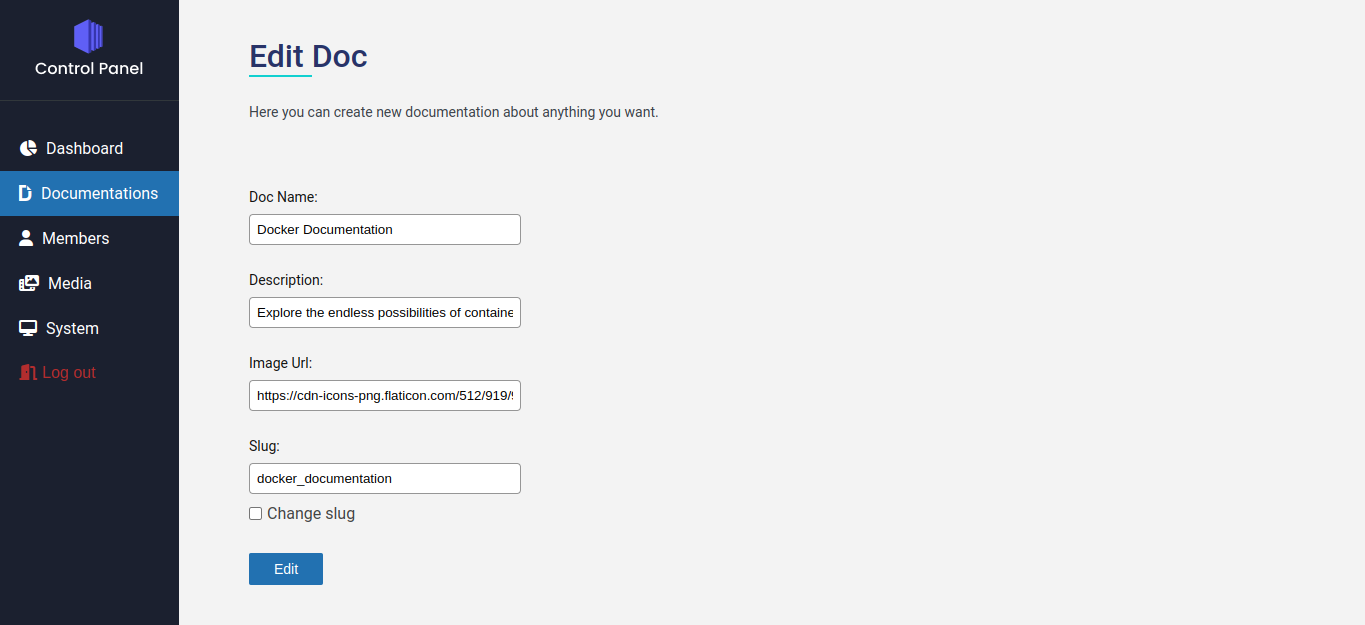Click the Members person icon
This screenshot has width=1365, height=625.
(26, 238)
